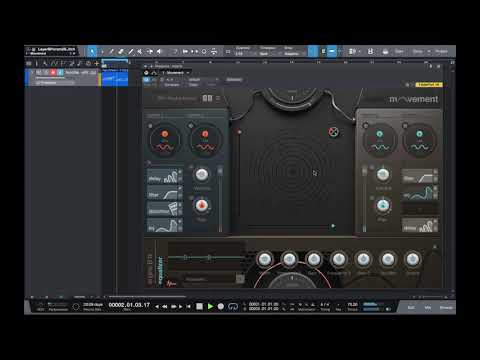Switch to the Song page

click(x=418, y=51)
